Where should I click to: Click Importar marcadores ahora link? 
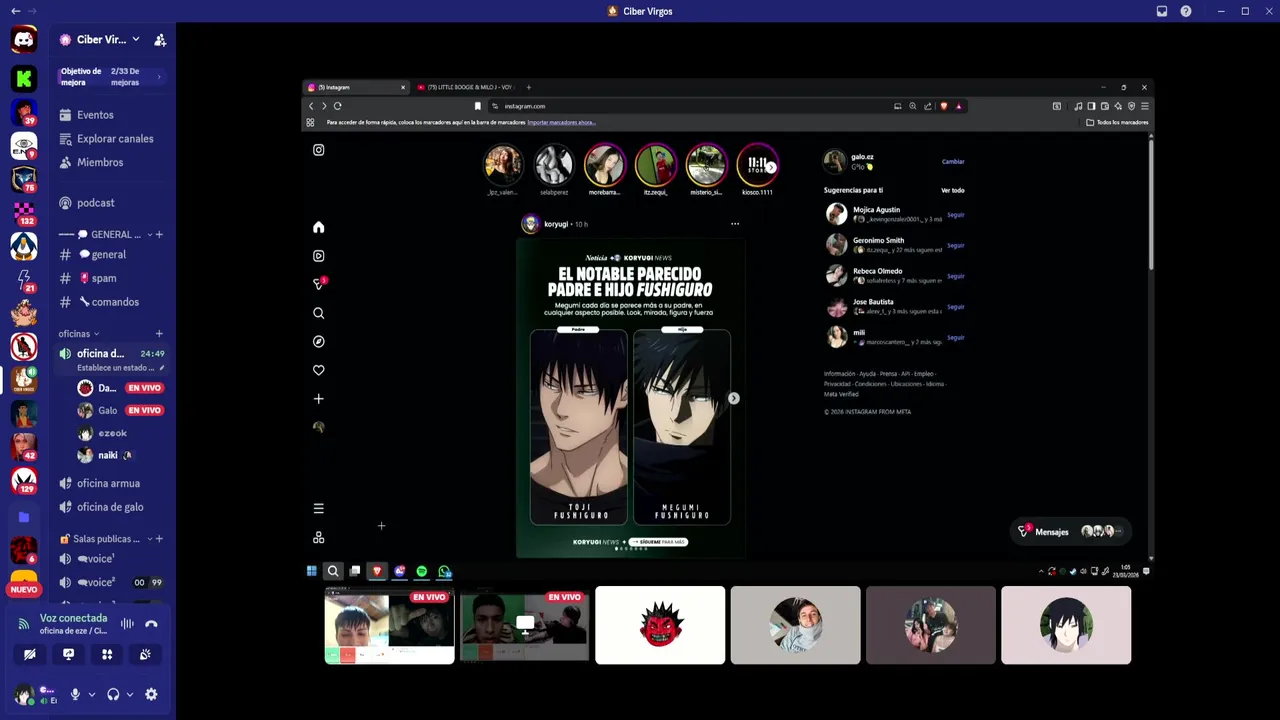[561, 122]
